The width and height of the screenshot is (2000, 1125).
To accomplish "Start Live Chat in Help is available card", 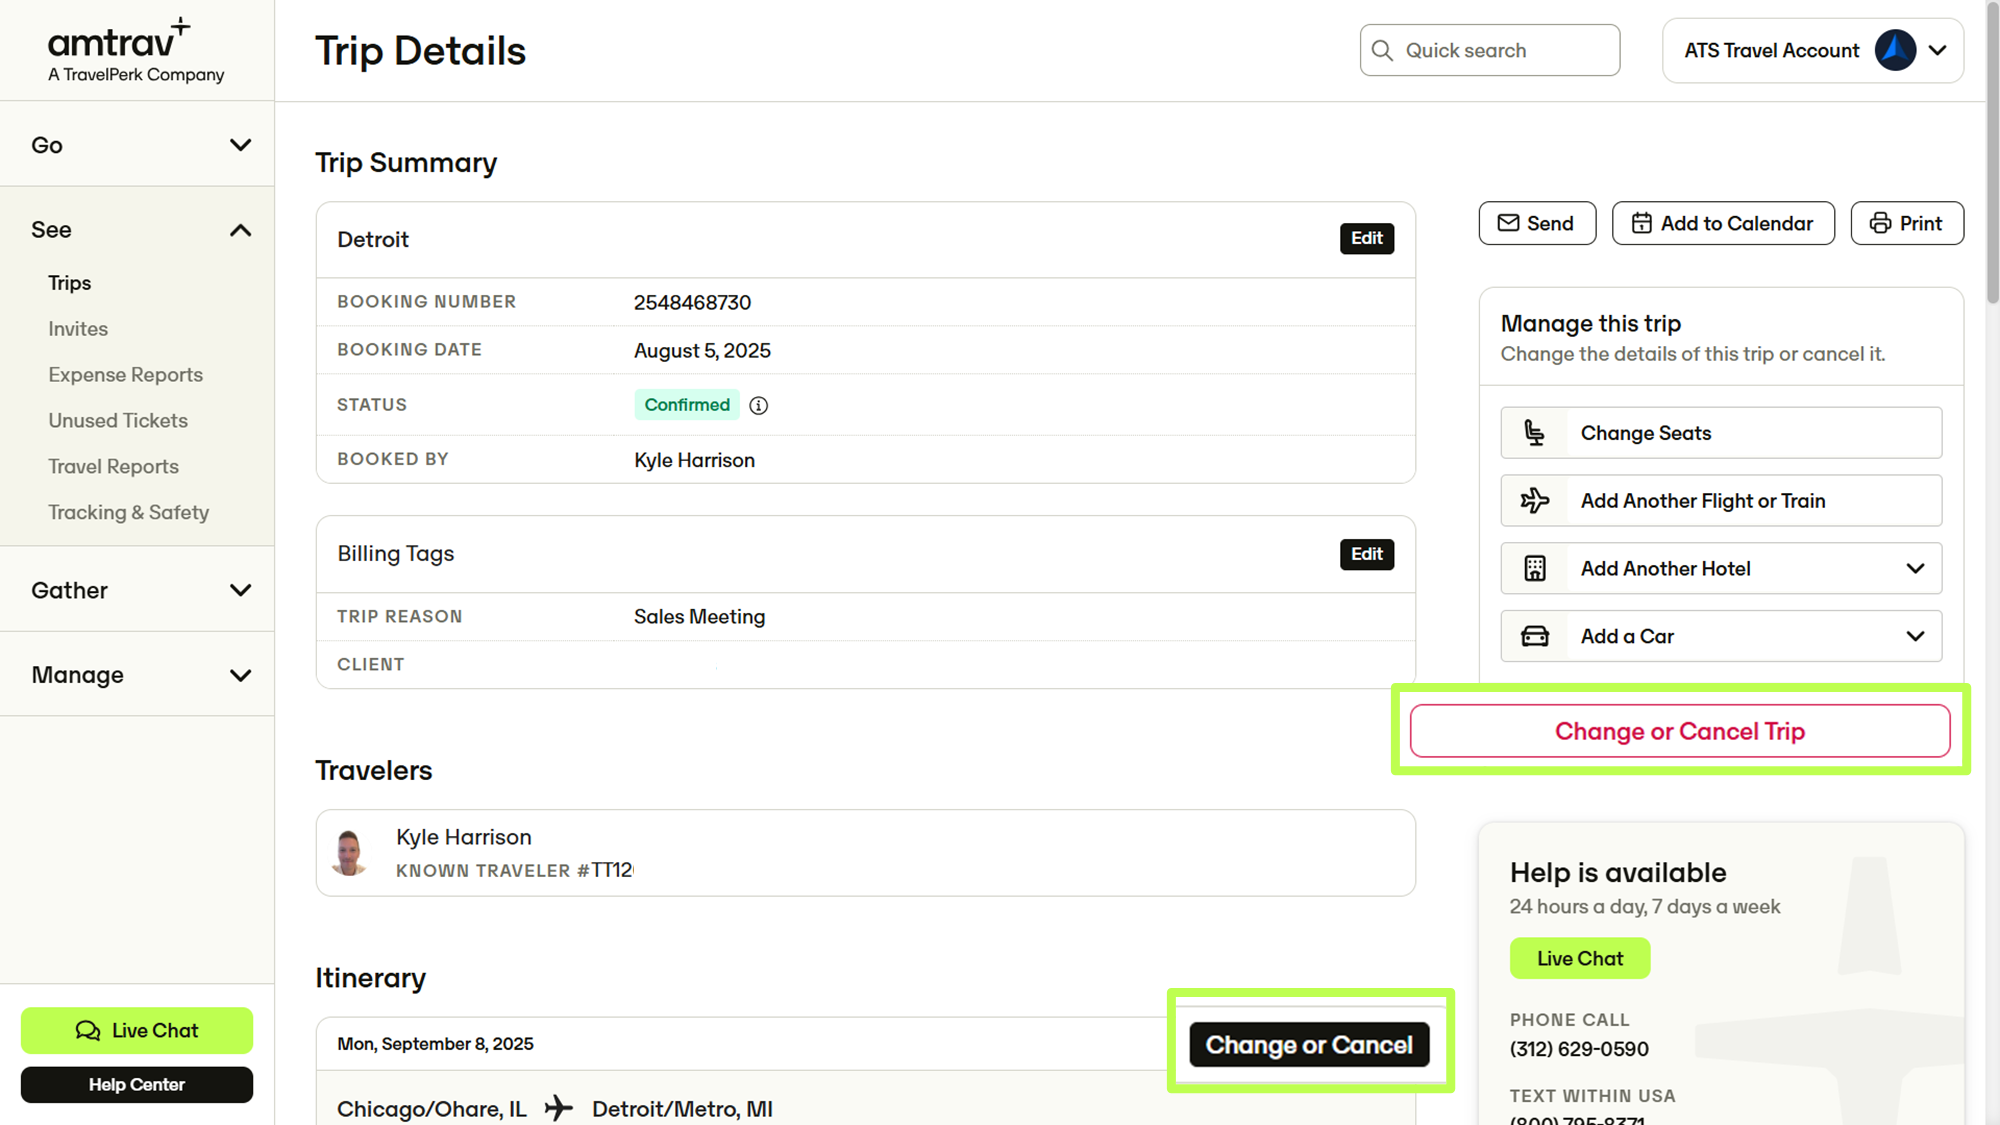I will click(1579, 958).
